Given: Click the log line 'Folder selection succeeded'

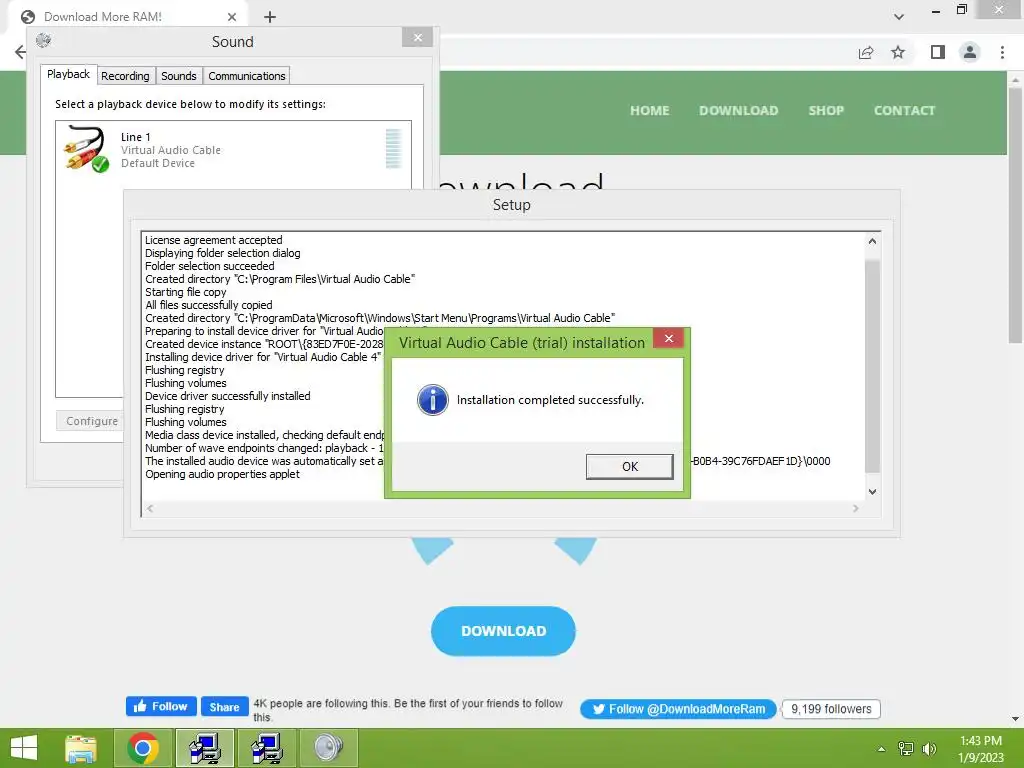Looking at the screenshot, I should click(x=210, y=266).
